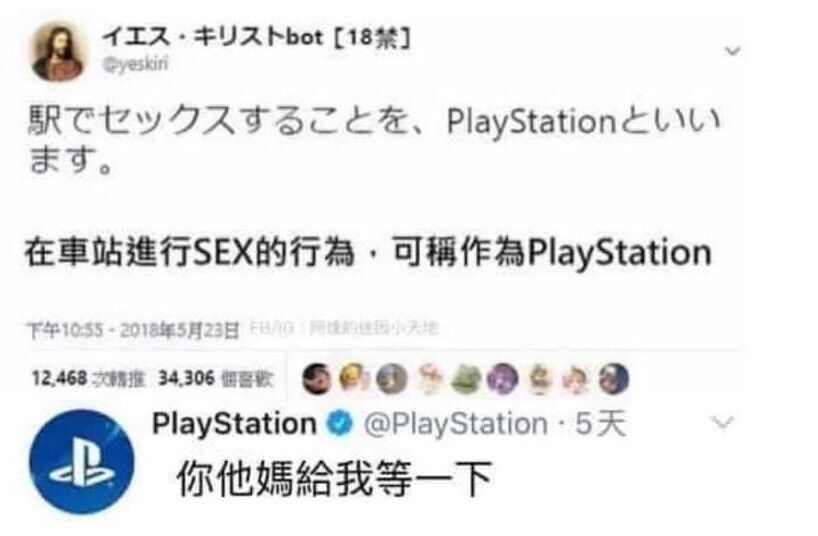
Task: Click the blue verified badge next to PlayStation
Action: tap(339, 423)
